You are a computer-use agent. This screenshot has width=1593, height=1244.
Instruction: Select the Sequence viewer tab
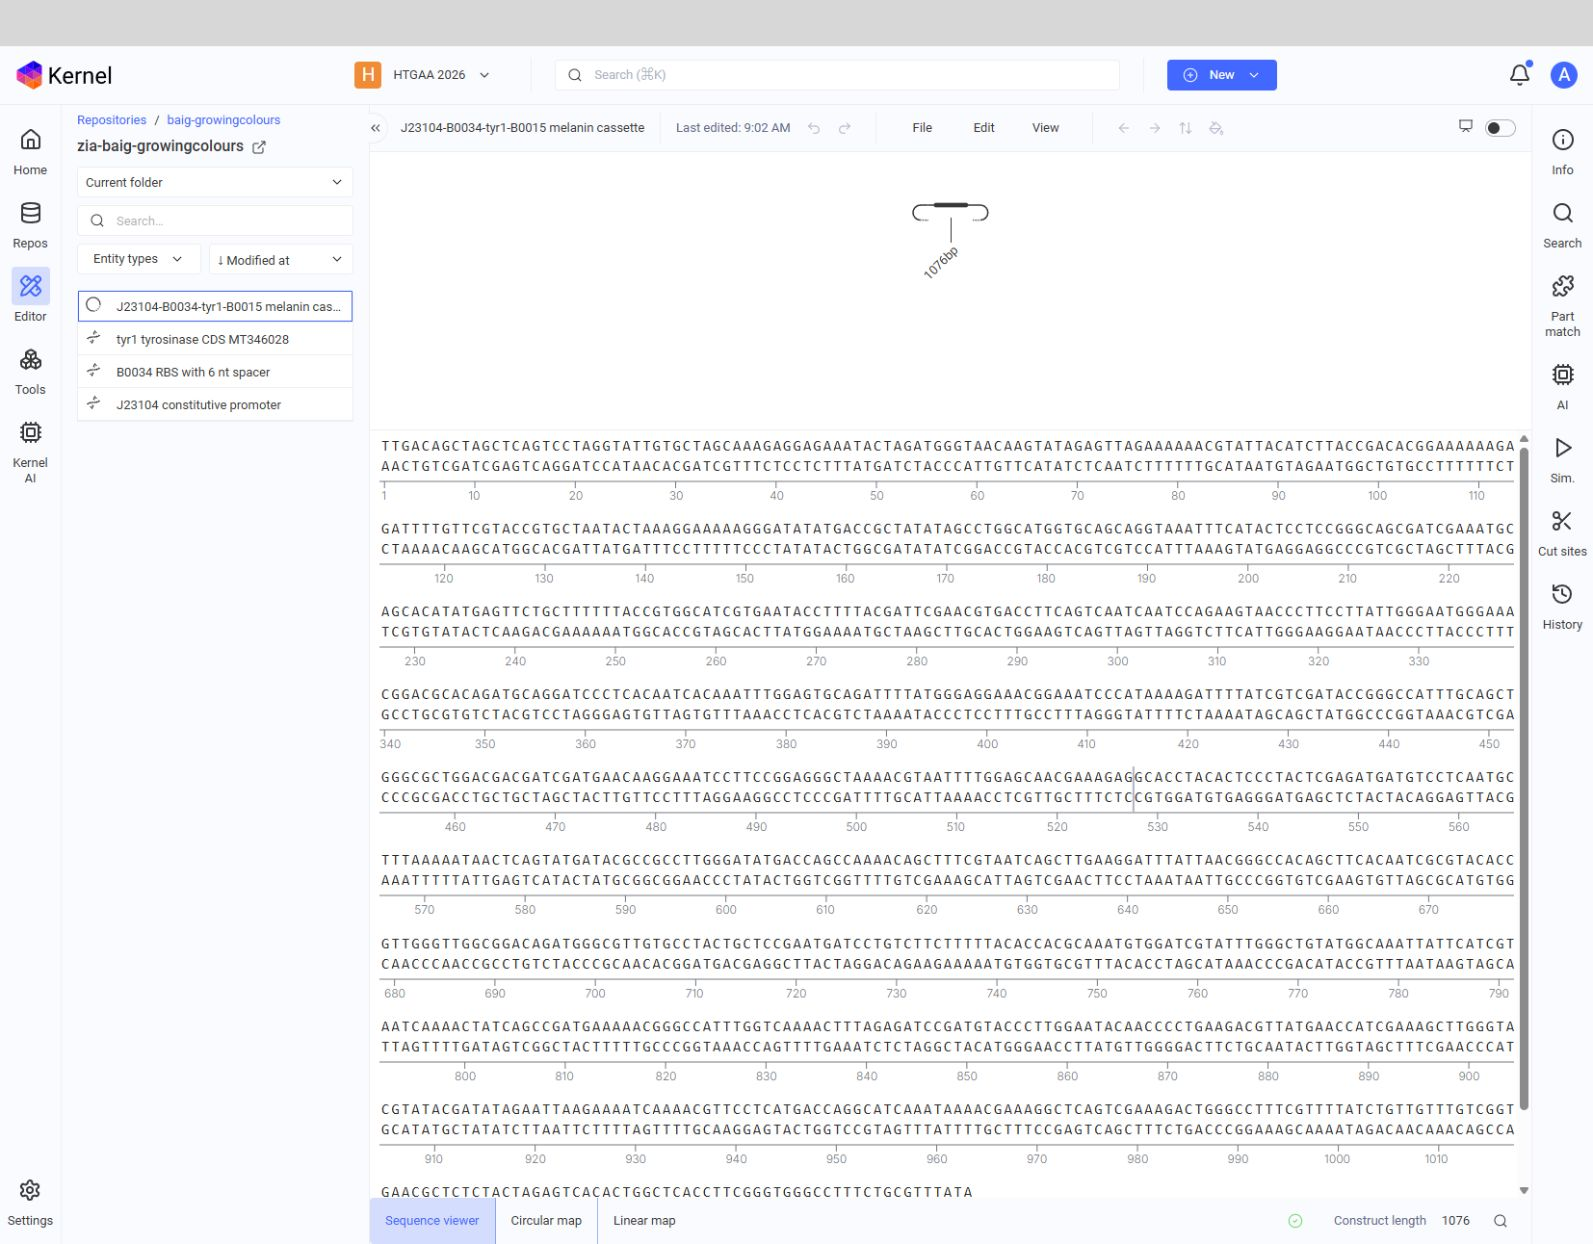[x=432, y=1221]
